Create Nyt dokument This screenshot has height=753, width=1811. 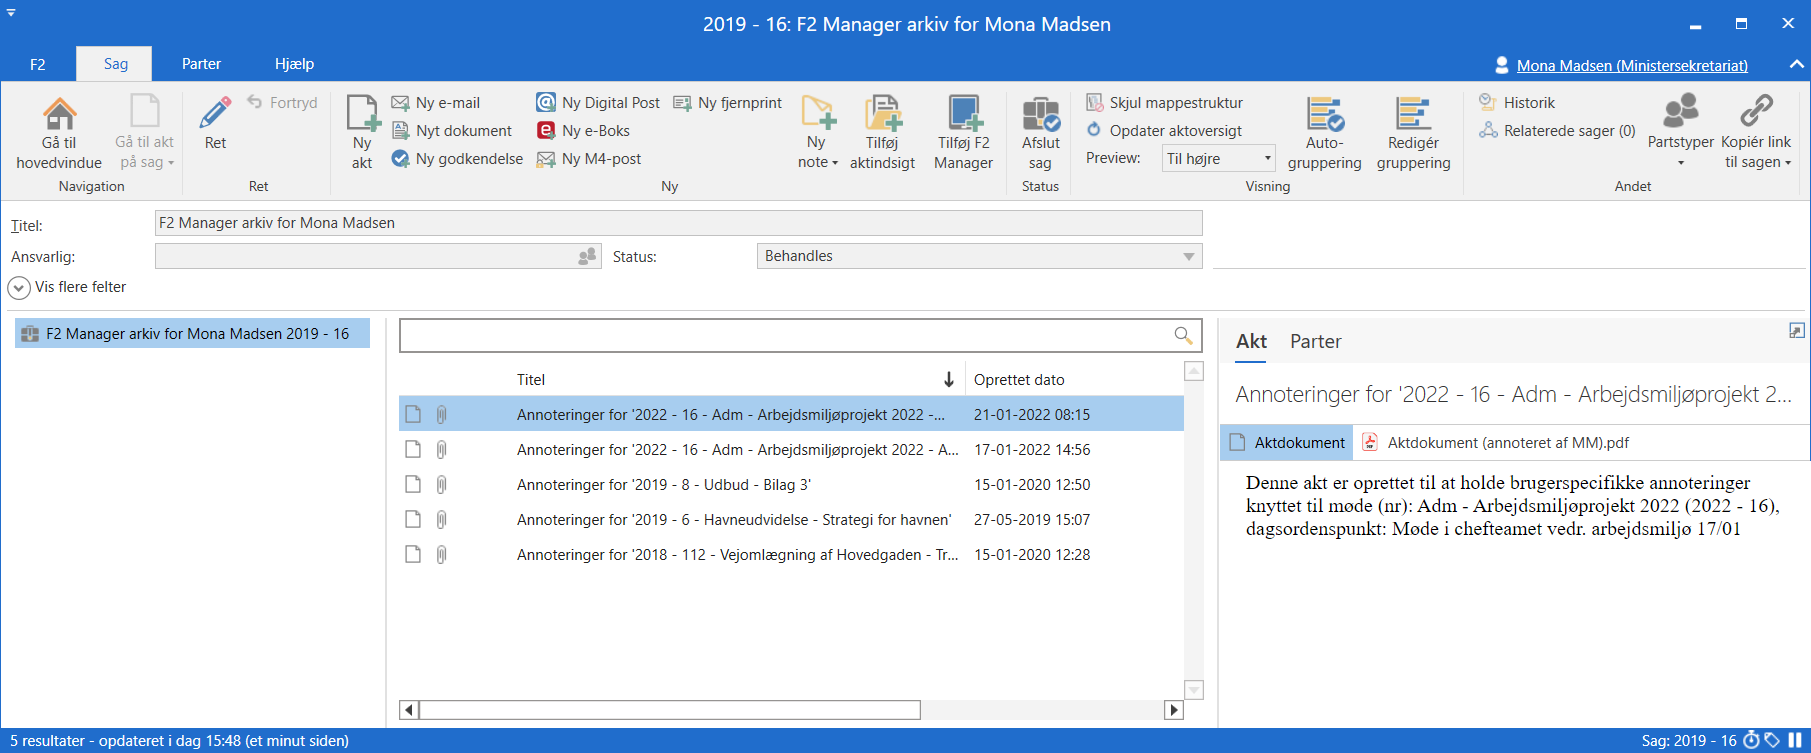coord(452,130)
